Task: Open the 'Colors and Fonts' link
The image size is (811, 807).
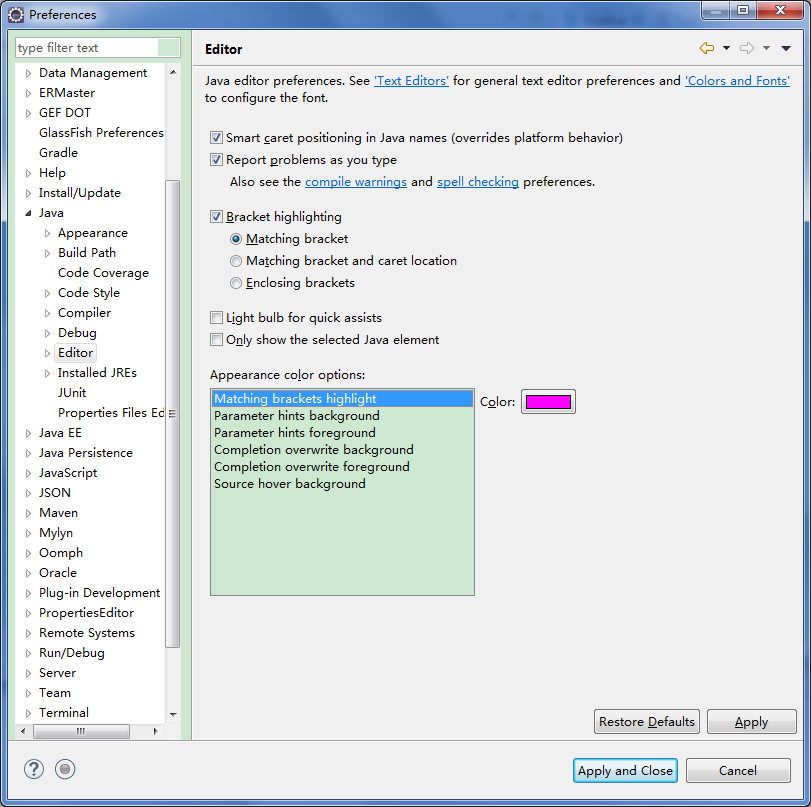Action: click(737, 81)
